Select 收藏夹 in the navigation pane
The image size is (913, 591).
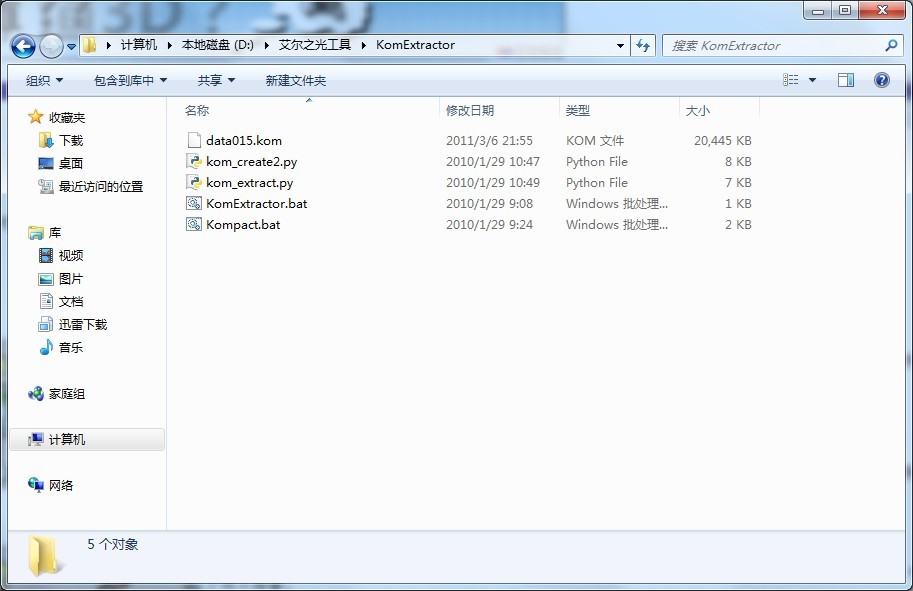pos(67,118)
